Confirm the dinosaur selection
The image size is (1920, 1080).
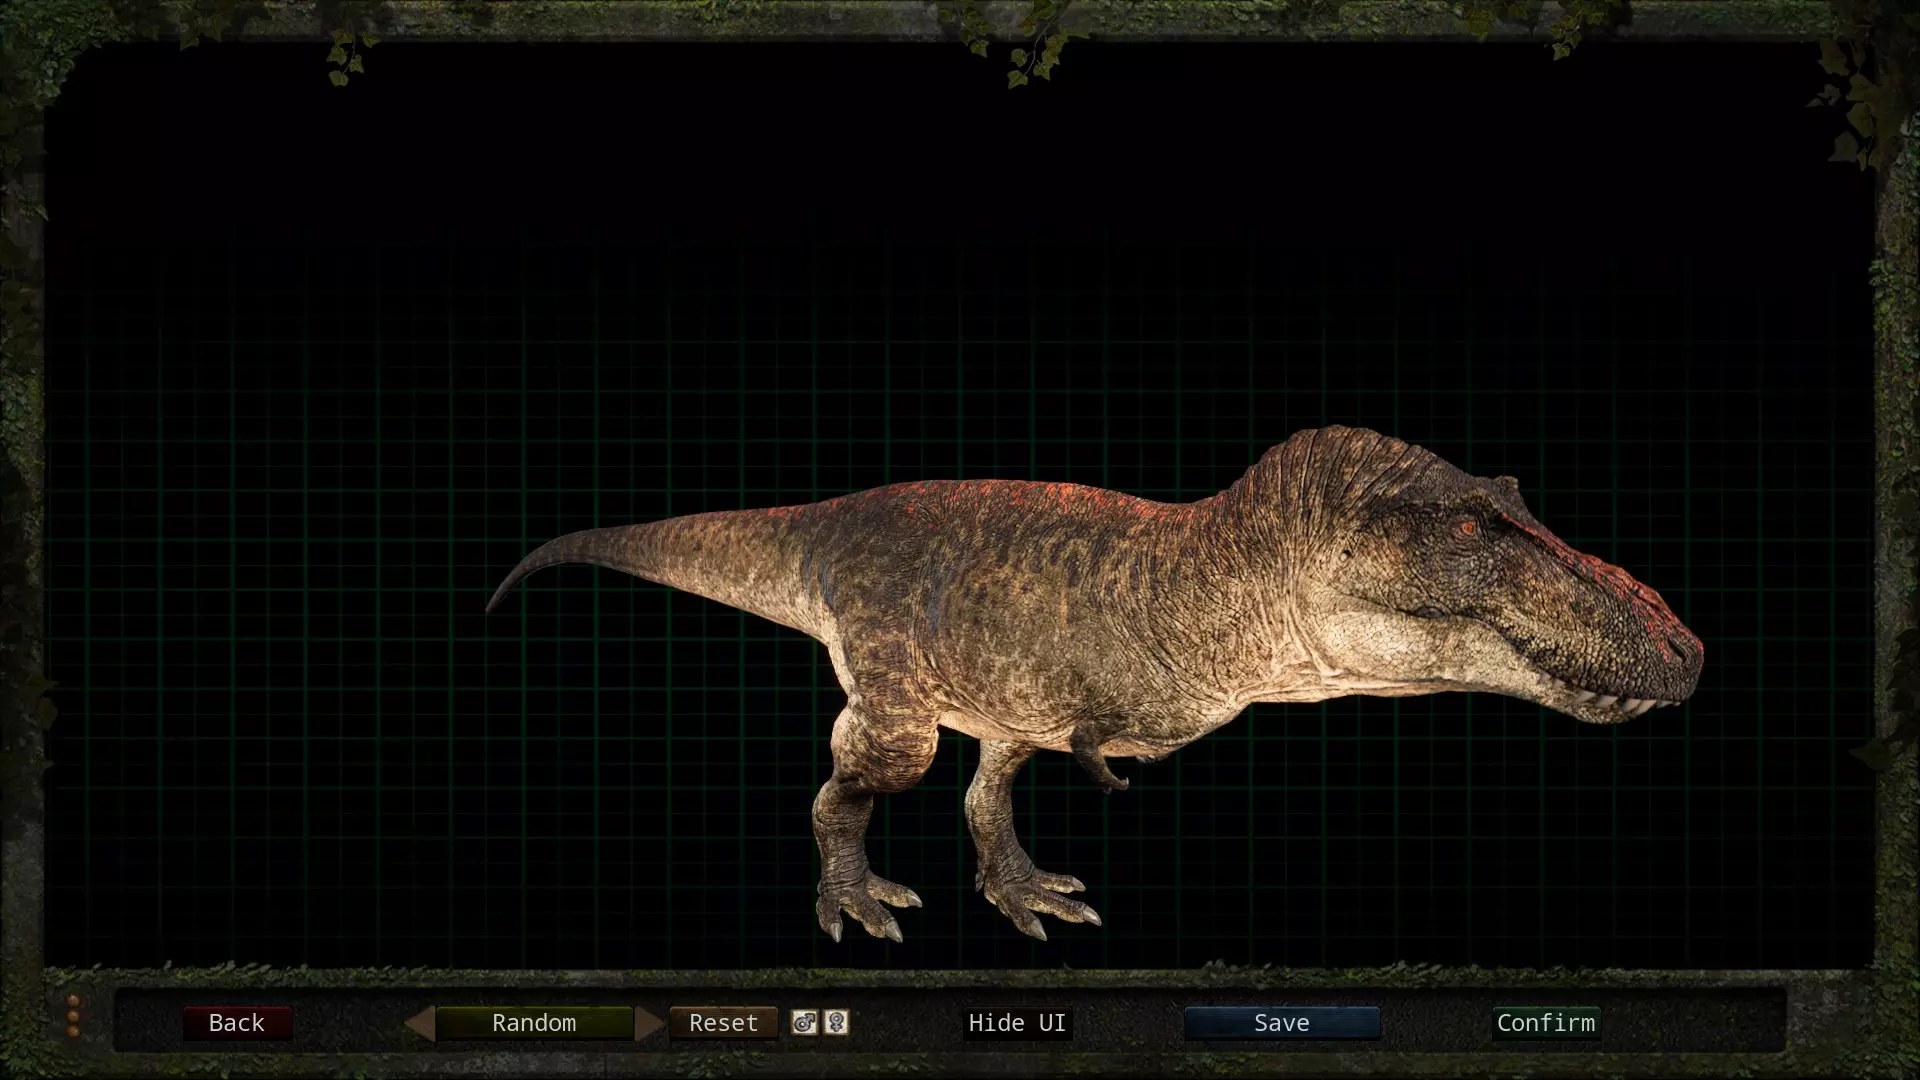point(1545,1023)
